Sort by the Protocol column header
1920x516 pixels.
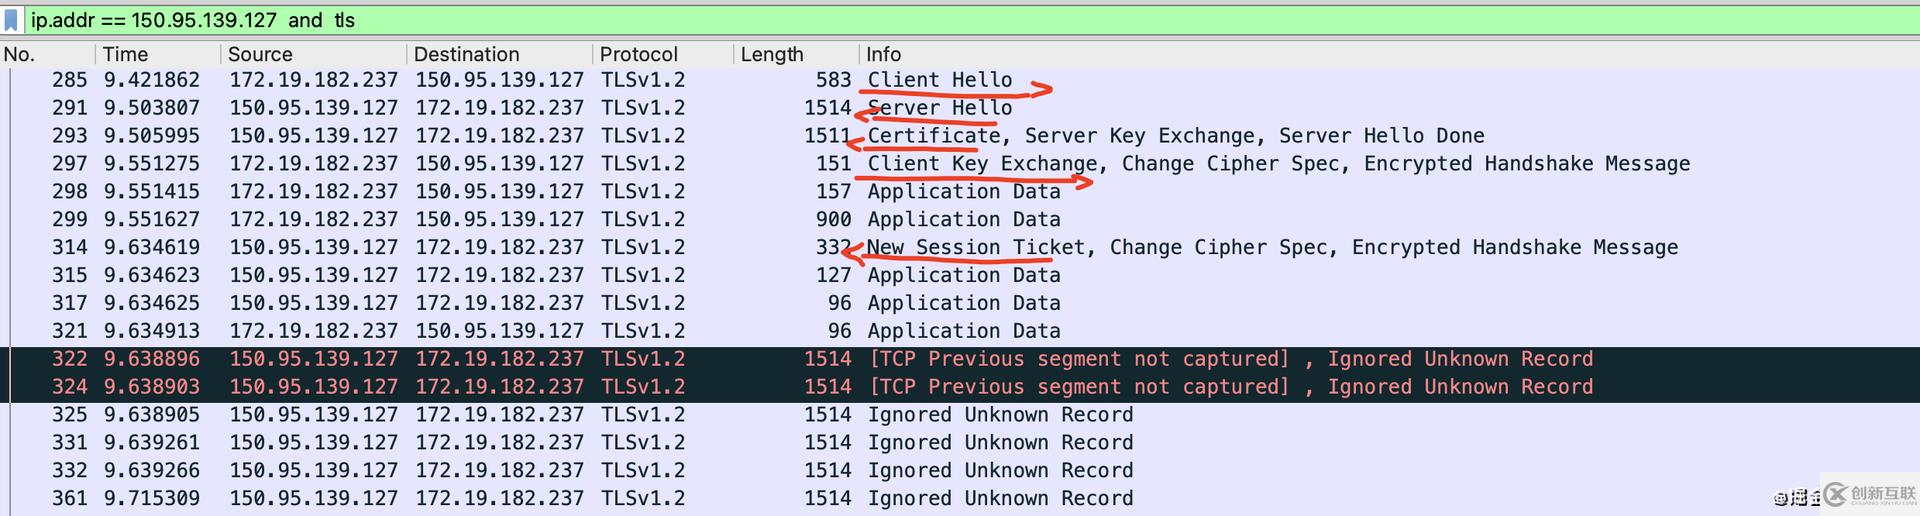(638, 54)
